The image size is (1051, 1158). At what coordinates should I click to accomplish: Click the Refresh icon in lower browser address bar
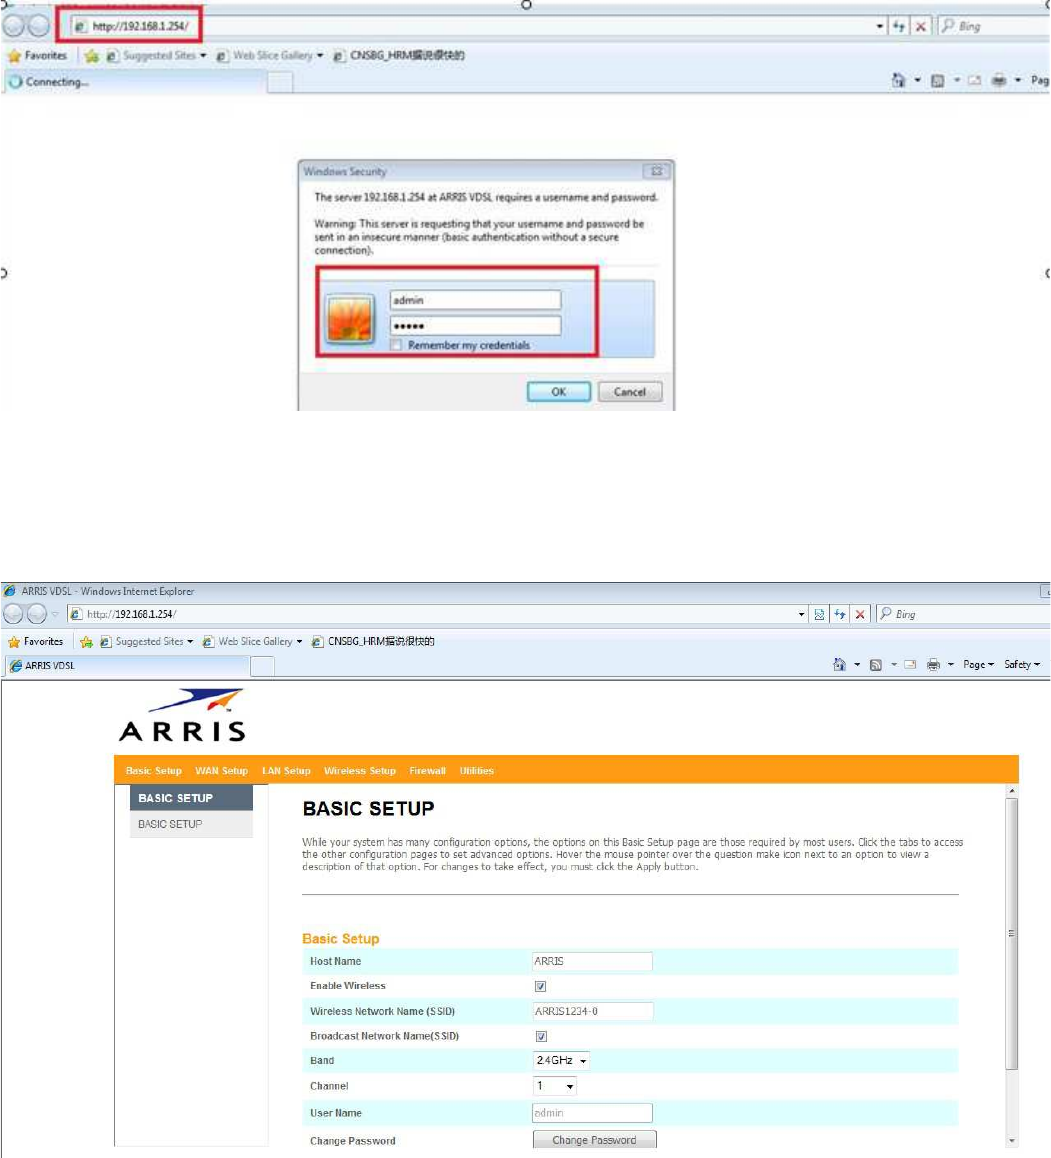[x=840, y=614]
